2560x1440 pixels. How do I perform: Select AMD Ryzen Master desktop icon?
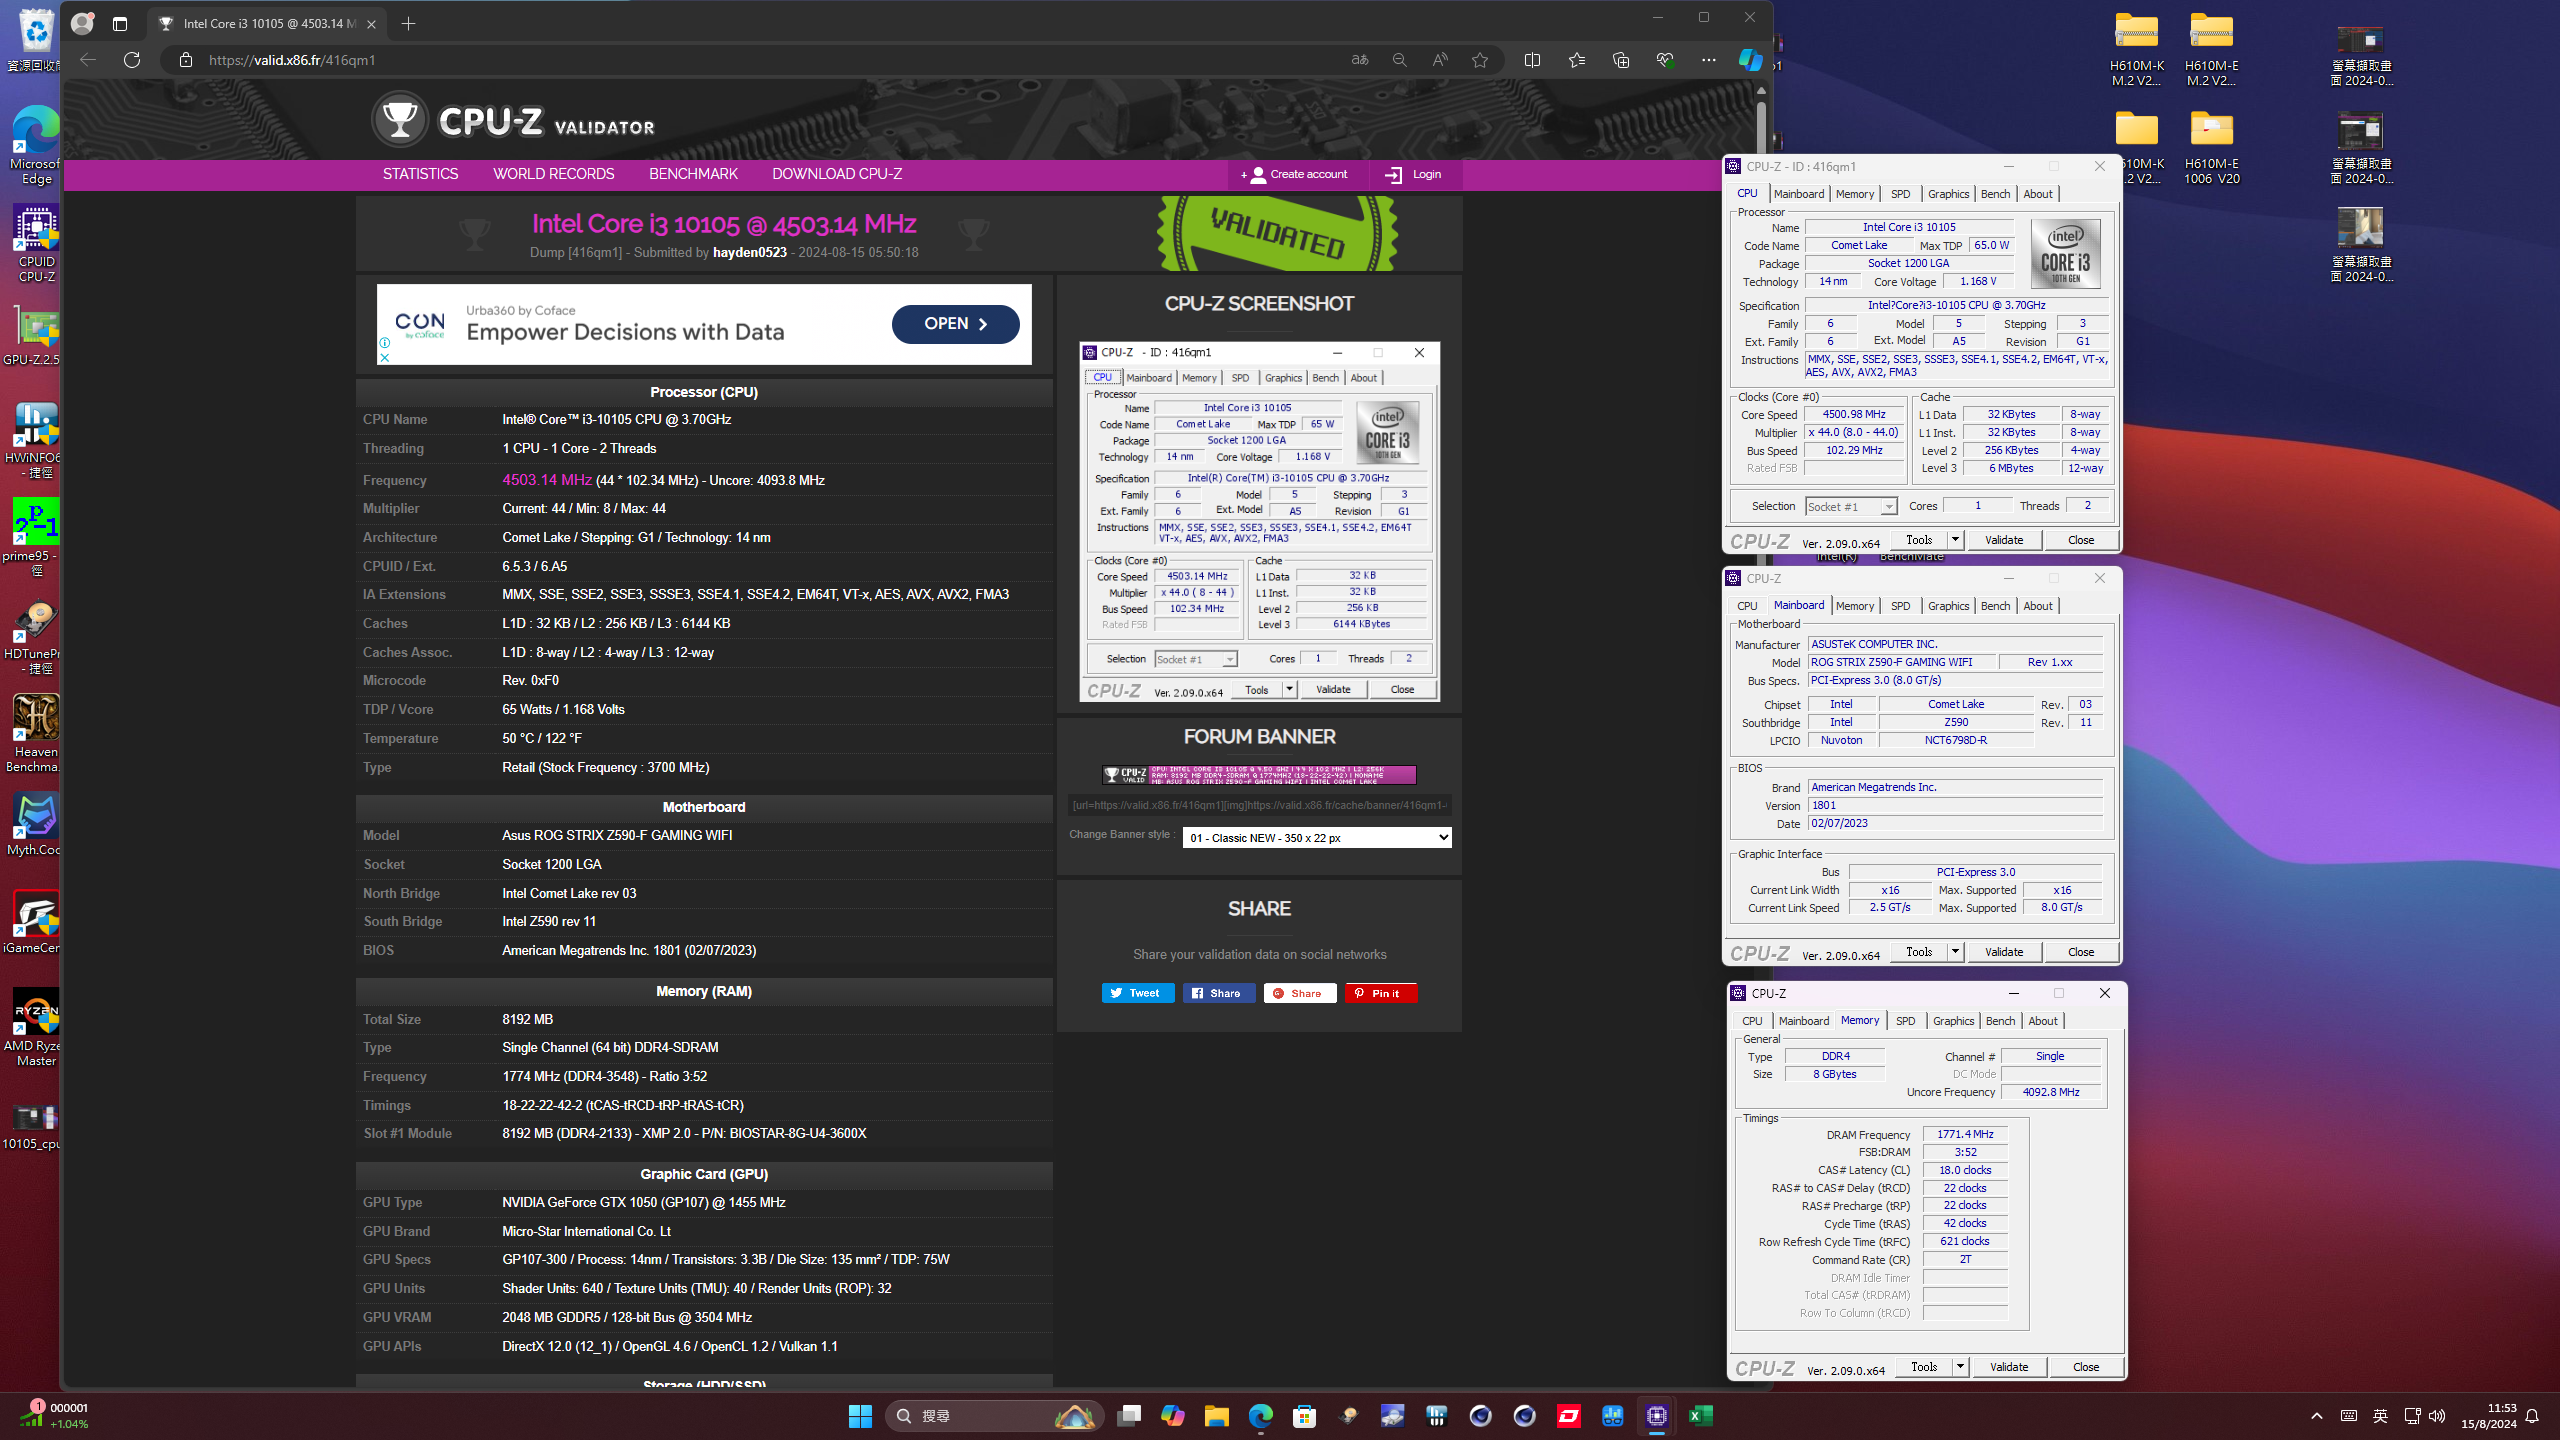(37, 1028)
